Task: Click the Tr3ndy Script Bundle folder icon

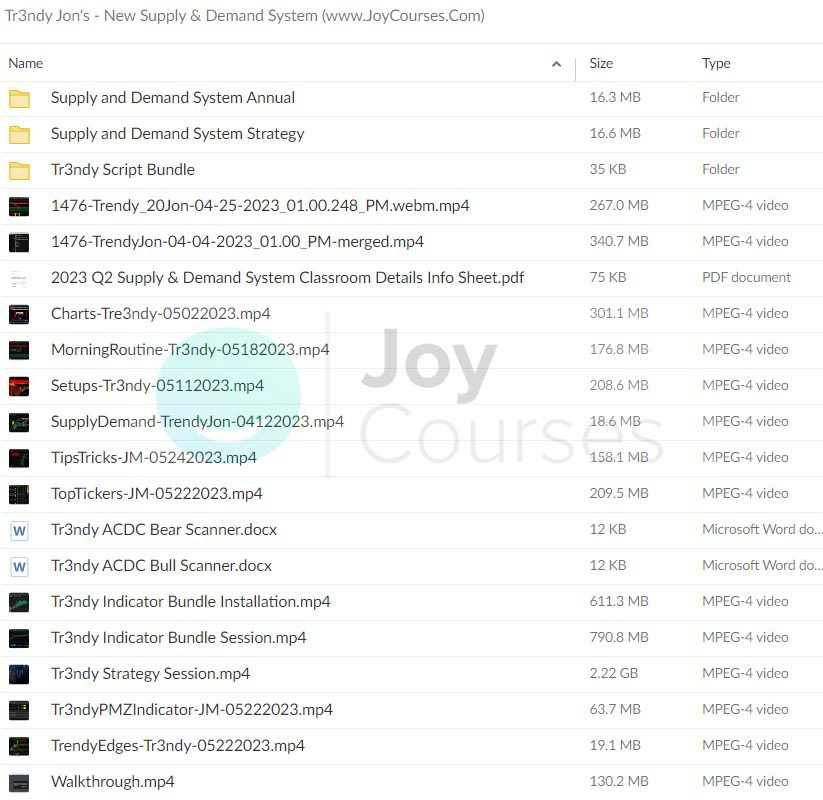Action: (x=19, y=170)
